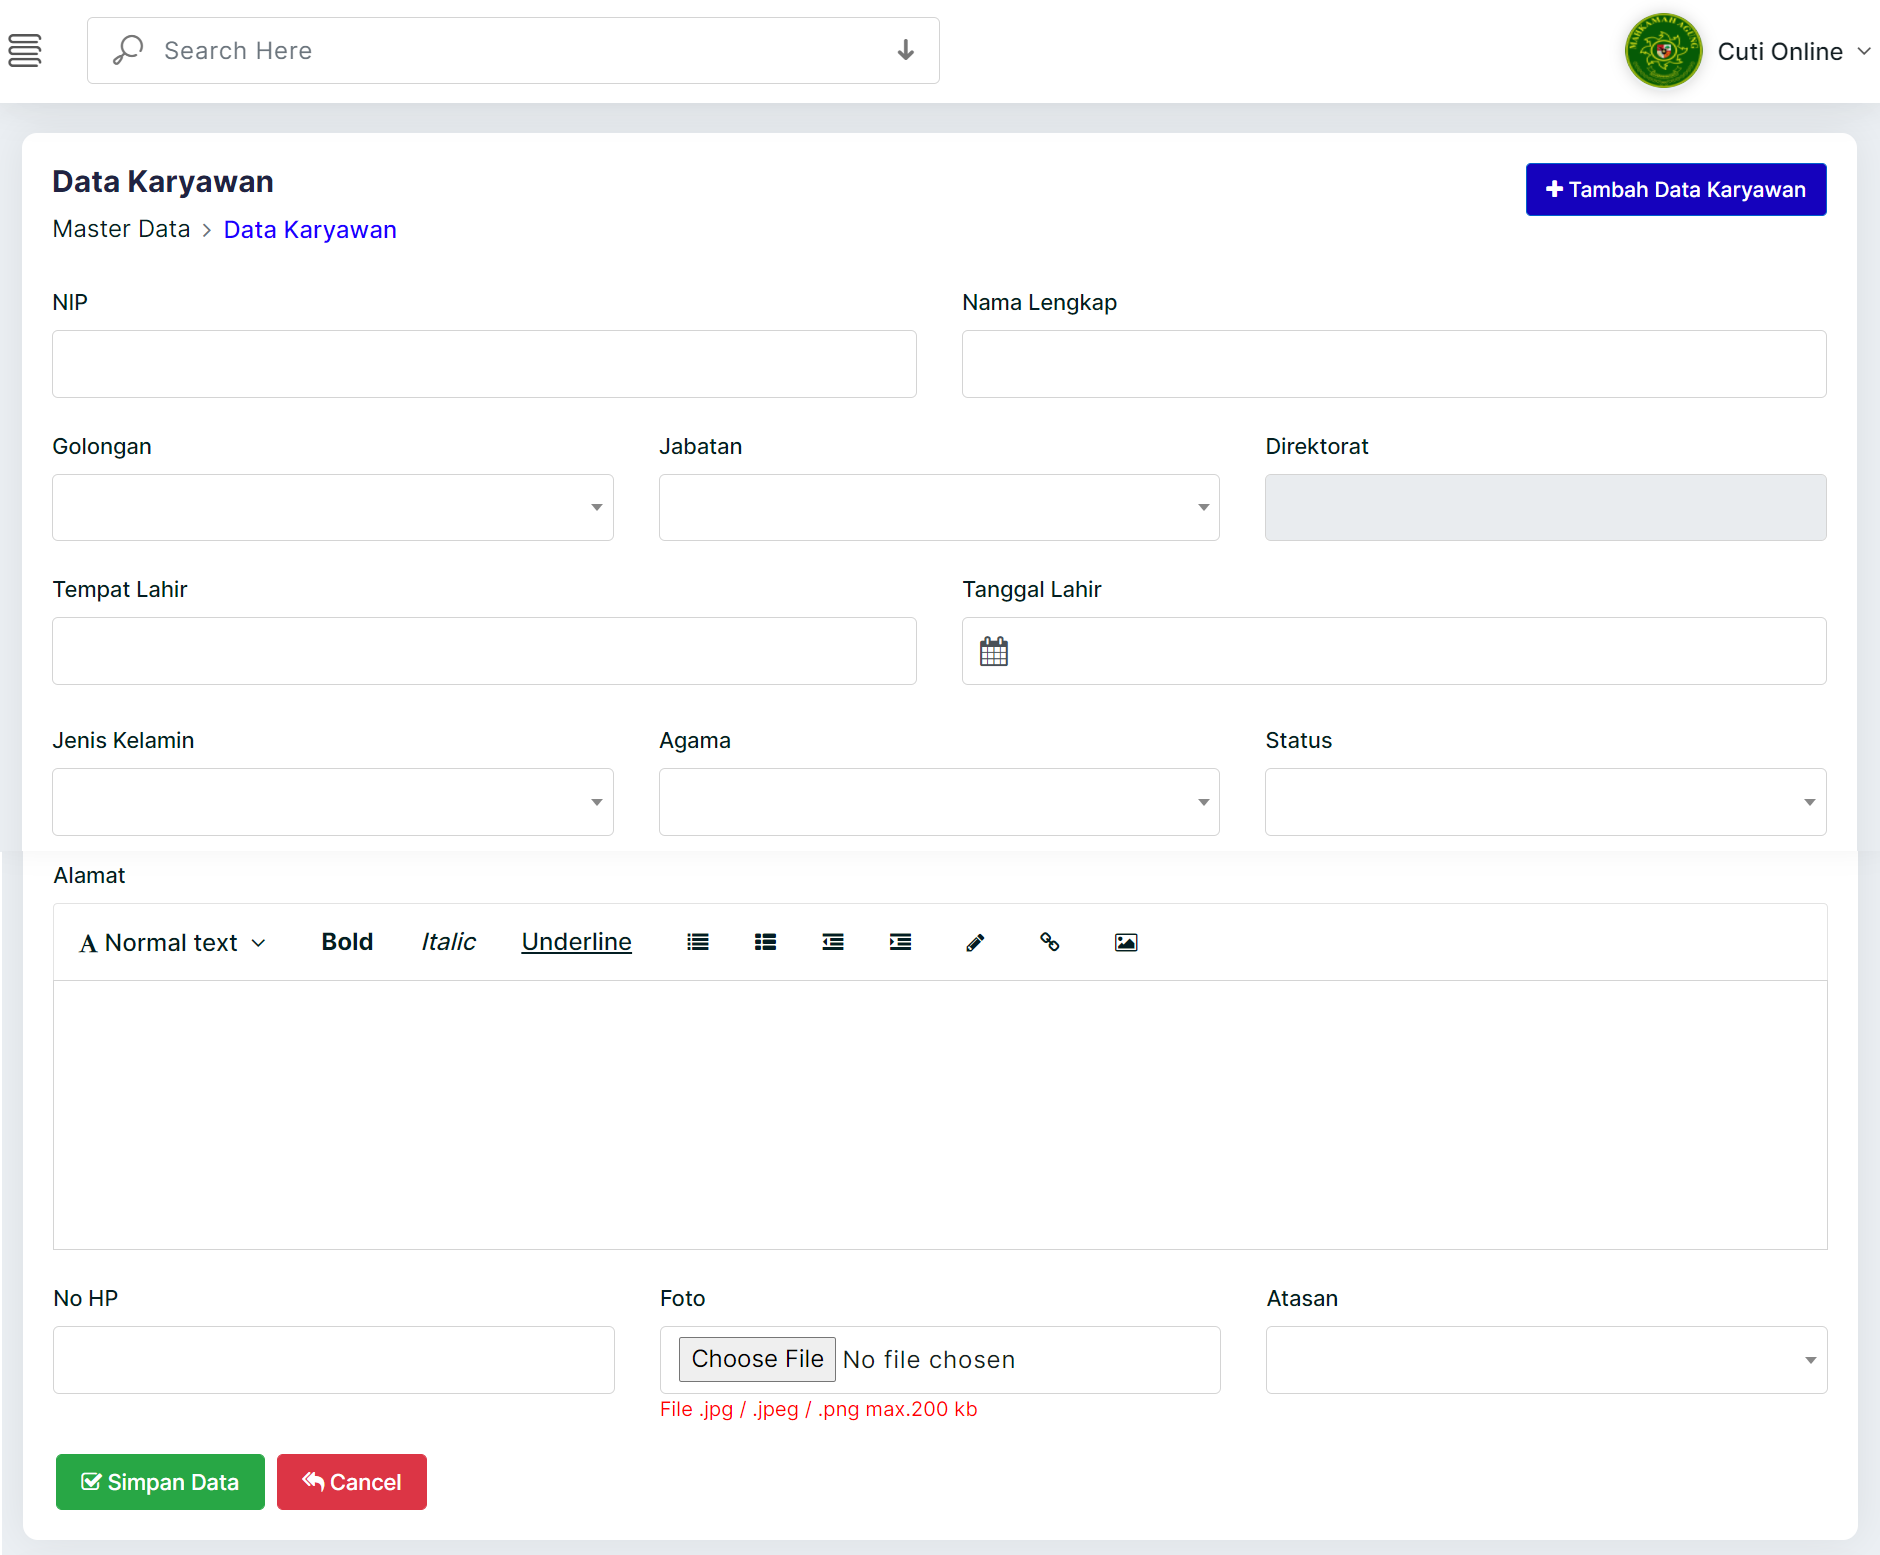Toggle the sidebar with the hamburger icon
The width and height of the screenshot is (1880, 1555).
(x=25, y=50)
